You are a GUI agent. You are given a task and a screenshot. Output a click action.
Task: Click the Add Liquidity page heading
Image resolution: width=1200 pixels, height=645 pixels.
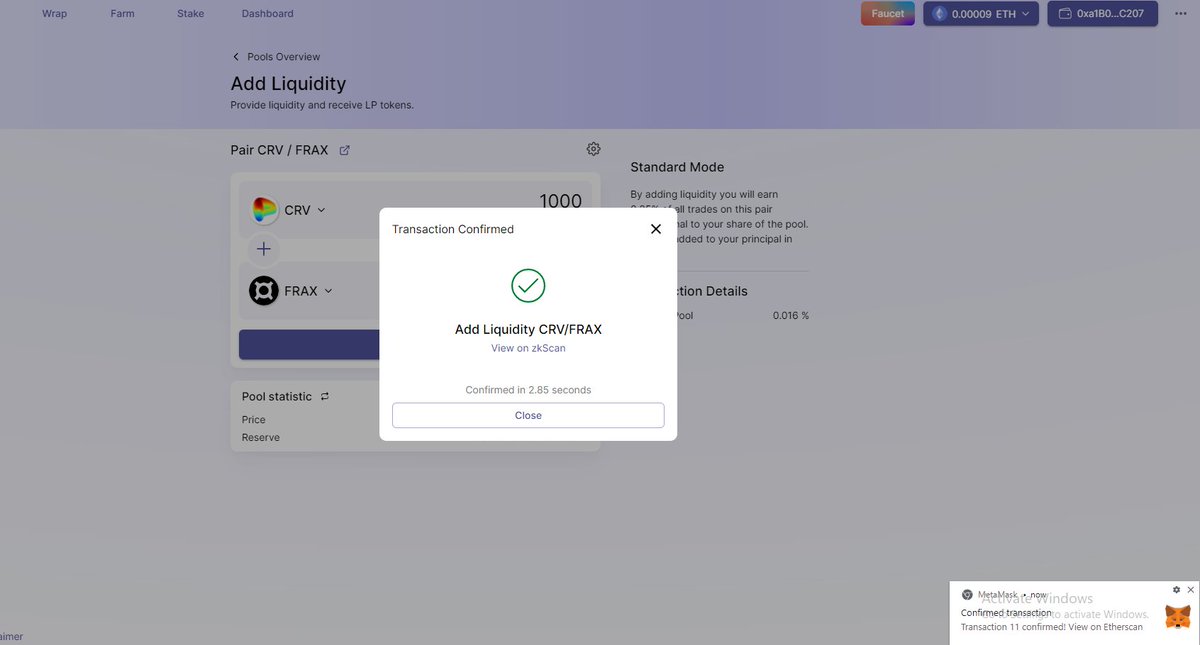[x=288, y=84]
